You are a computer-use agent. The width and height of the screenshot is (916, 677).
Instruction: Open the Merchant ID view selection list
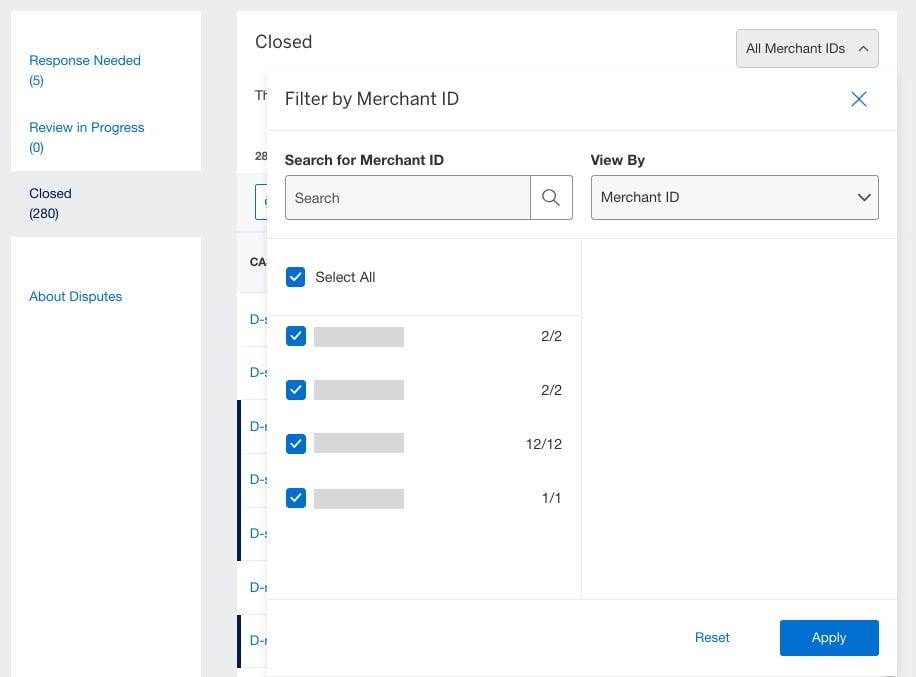pos(734,197)
